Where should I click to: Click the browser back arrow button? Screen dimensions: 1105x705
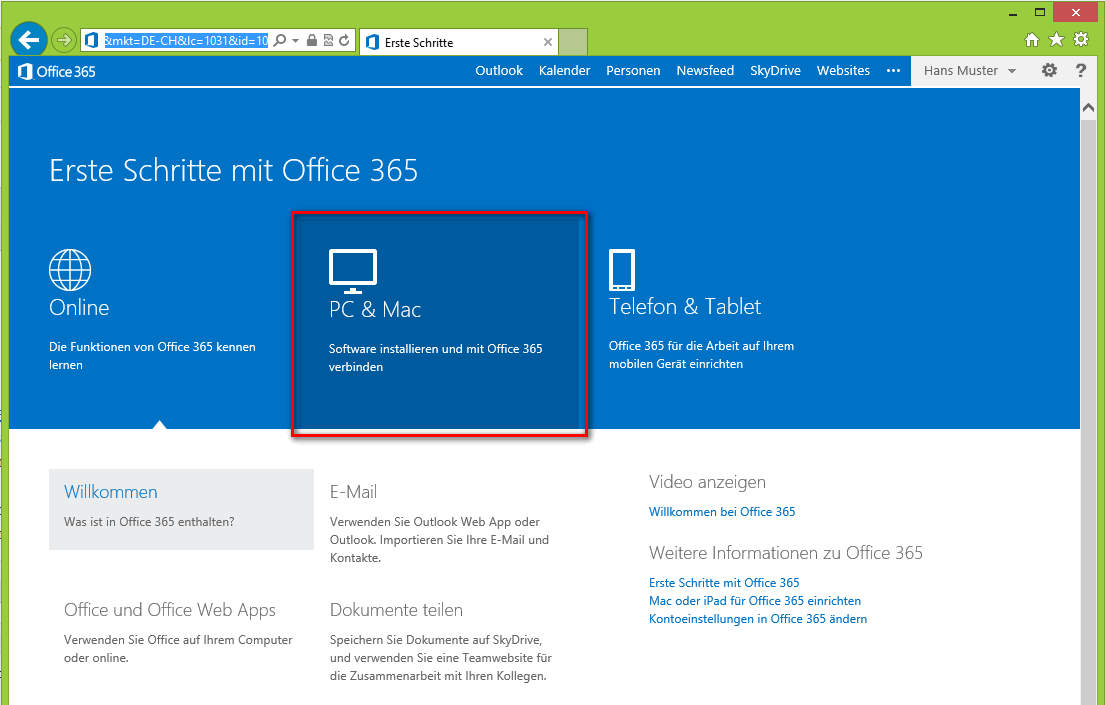(29, 39)
